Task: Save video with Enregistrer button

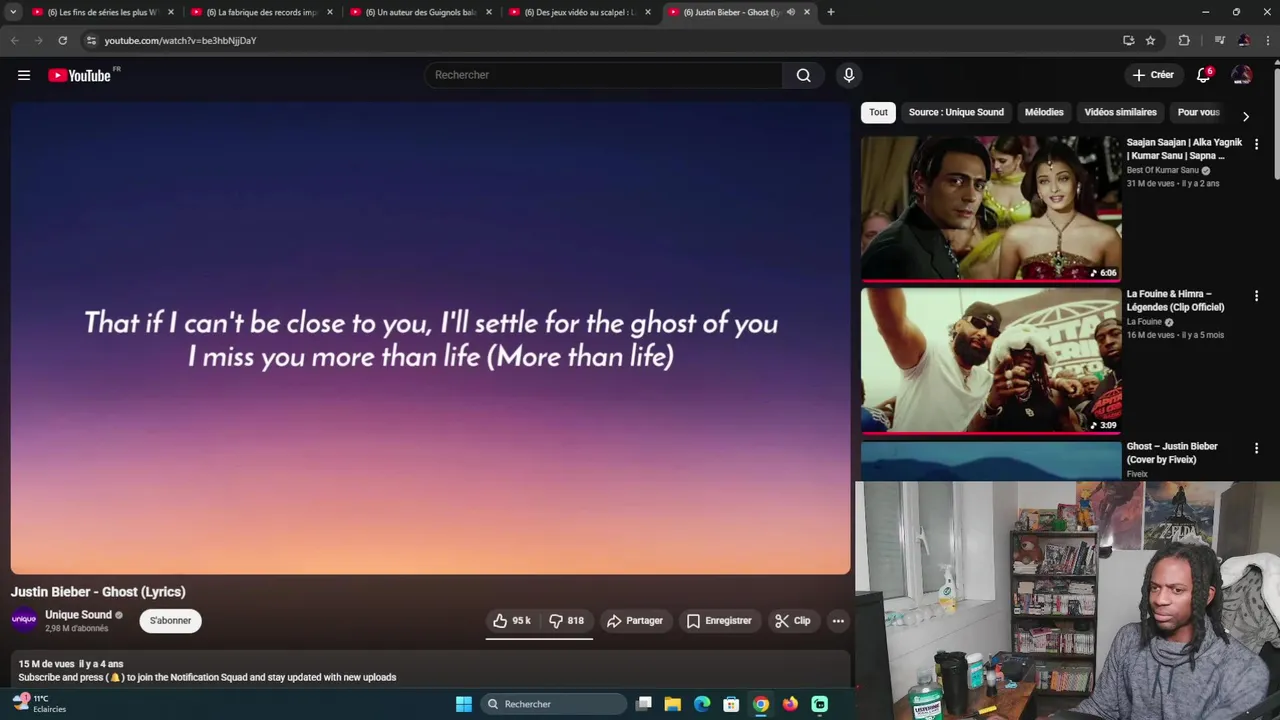Action: tap(719, 621)
